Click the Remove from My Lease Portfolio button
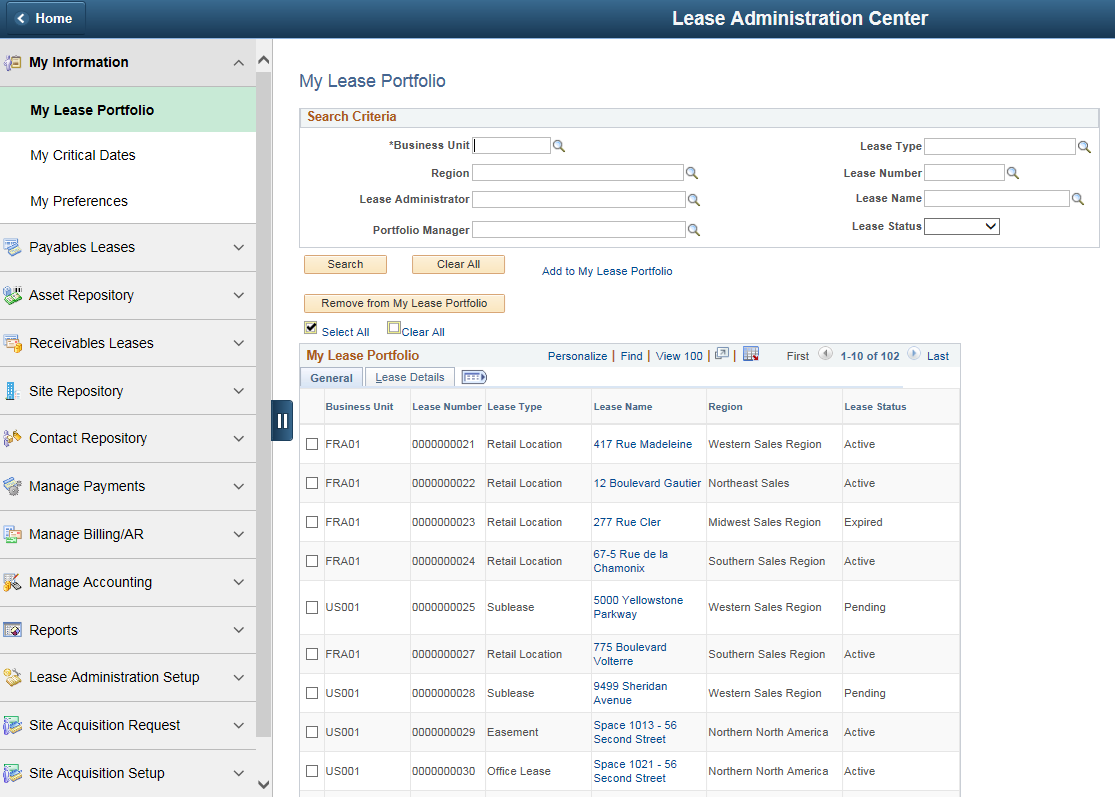Image resolution: width=1115 pixels, height=797 pixels. click(x=404, y=303)
